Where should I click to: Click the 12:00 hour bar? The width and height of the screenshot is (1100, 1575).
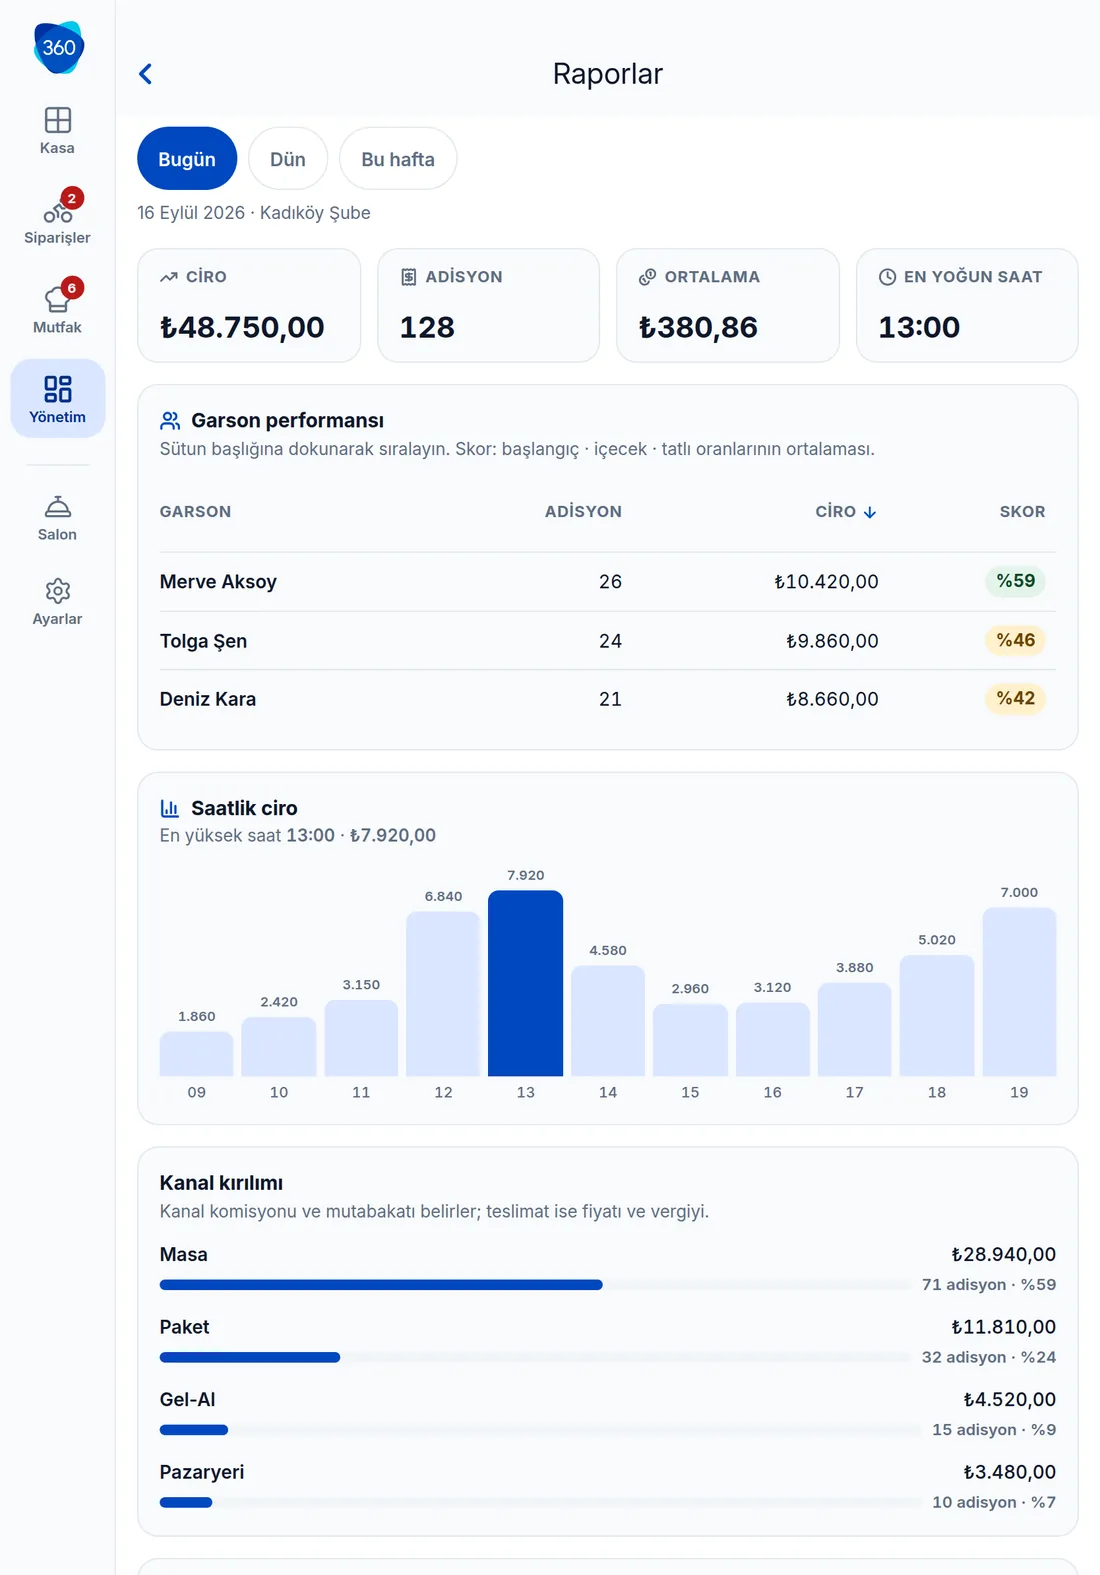pyautogui.click(x=443, y=994)
